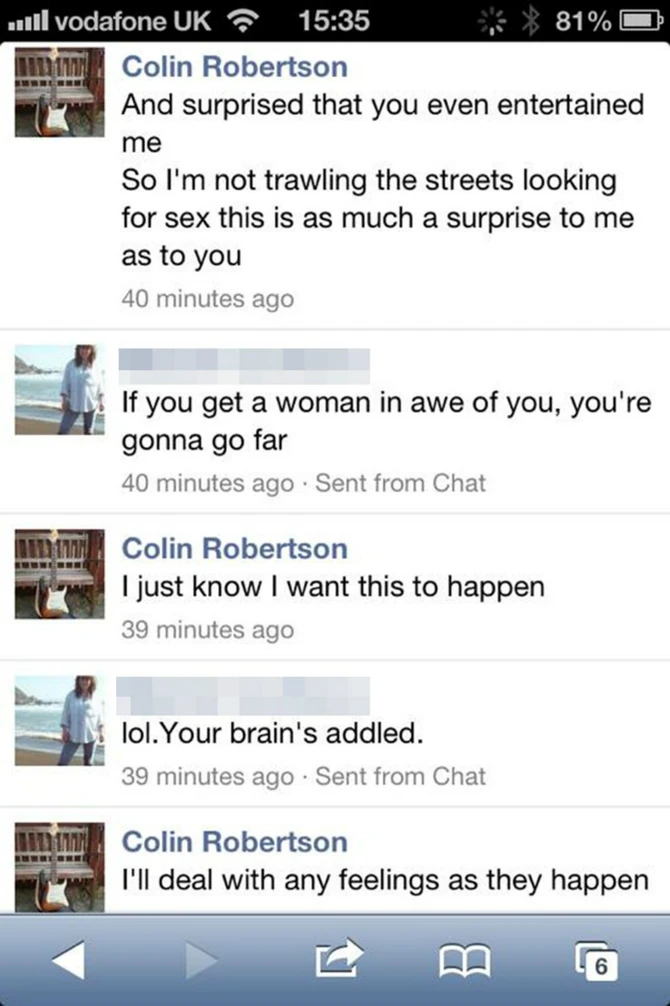The image size is (670, 1006).
Task: Open Colin Robertson link above 'I just know'
Action: point(235,549)
